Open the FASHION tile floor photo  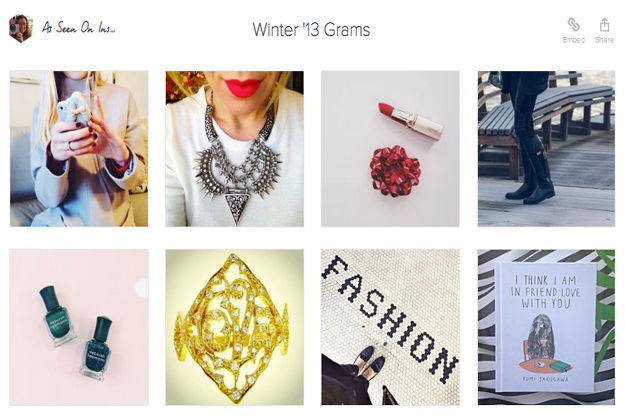pyautogui.click(x=390, y=328)
